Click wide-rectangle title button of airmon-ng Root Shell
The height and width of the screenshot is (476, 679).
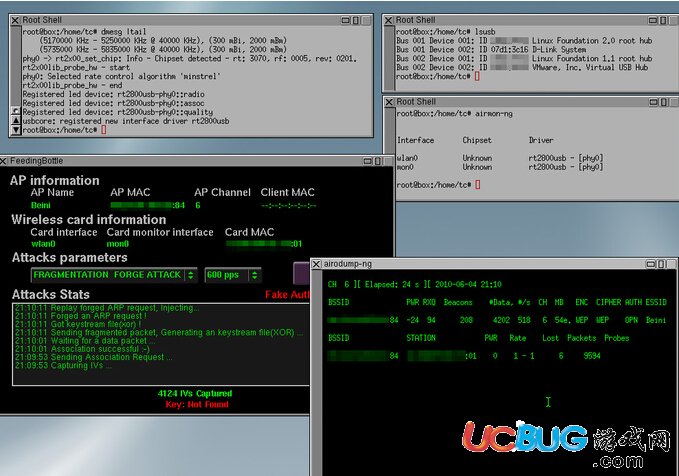tap(653, 102)
